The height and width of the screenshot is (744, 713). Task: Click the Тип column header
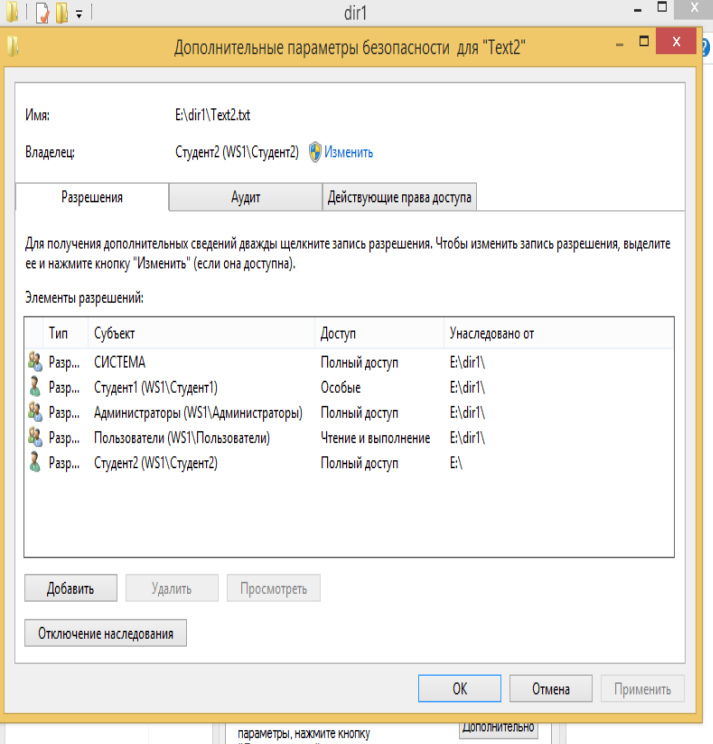[65, 333]
